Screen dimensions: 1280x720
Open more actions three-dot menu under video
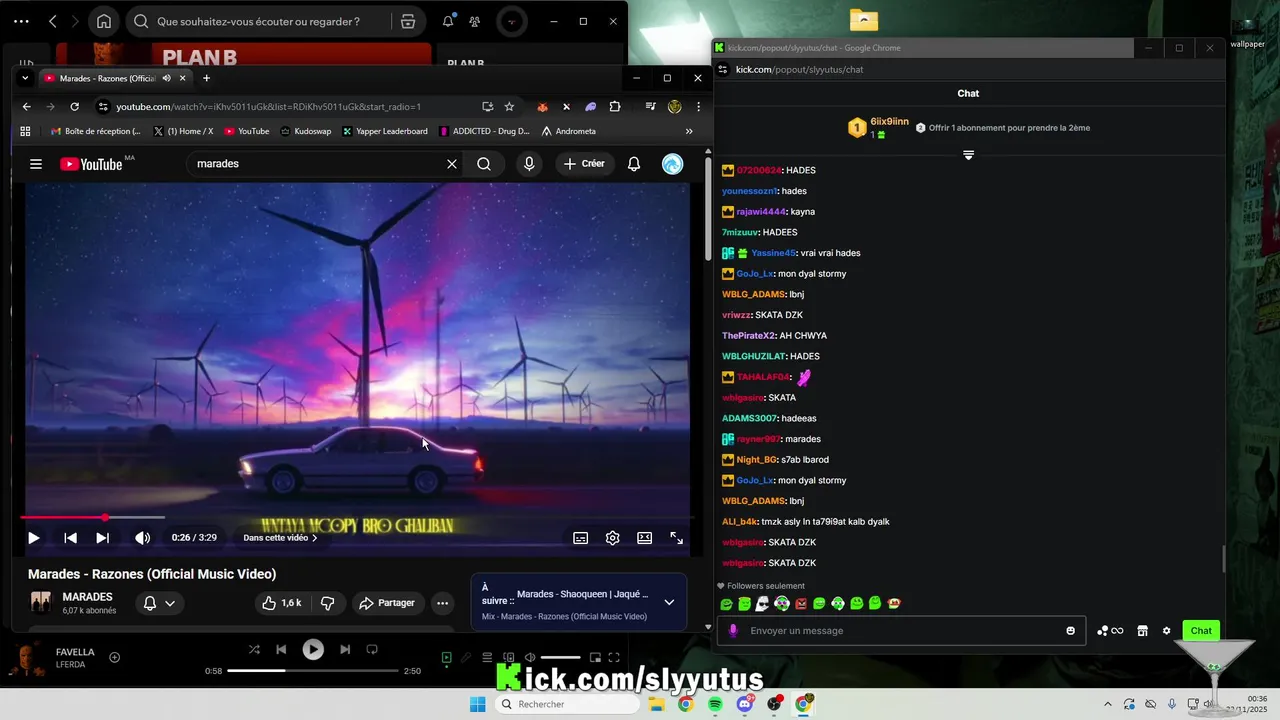(442, 603)
